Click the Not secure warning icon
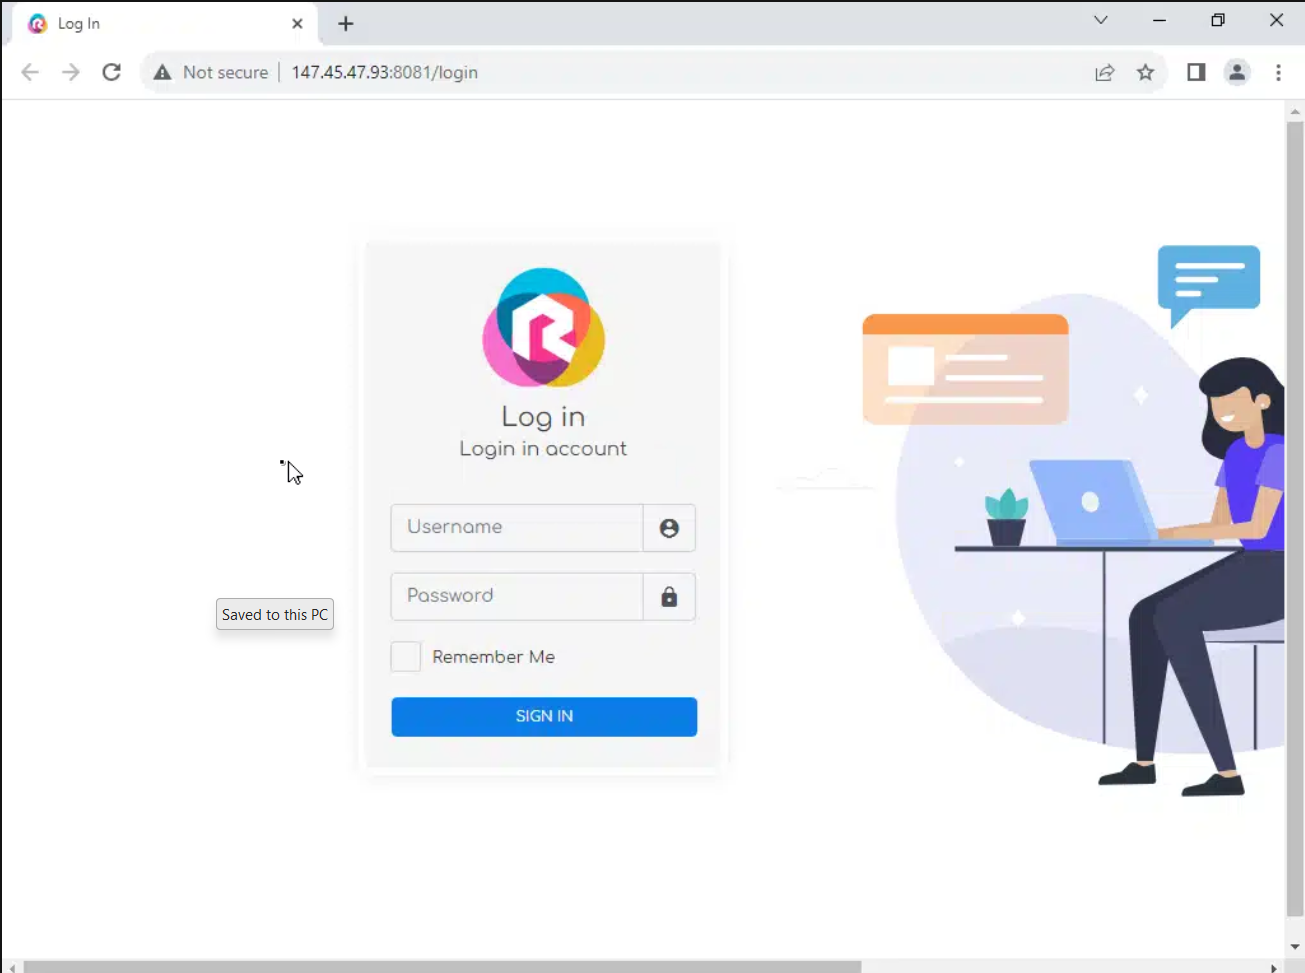The height and width of the screenshot is (973, 1305). [x=162, y=72]
